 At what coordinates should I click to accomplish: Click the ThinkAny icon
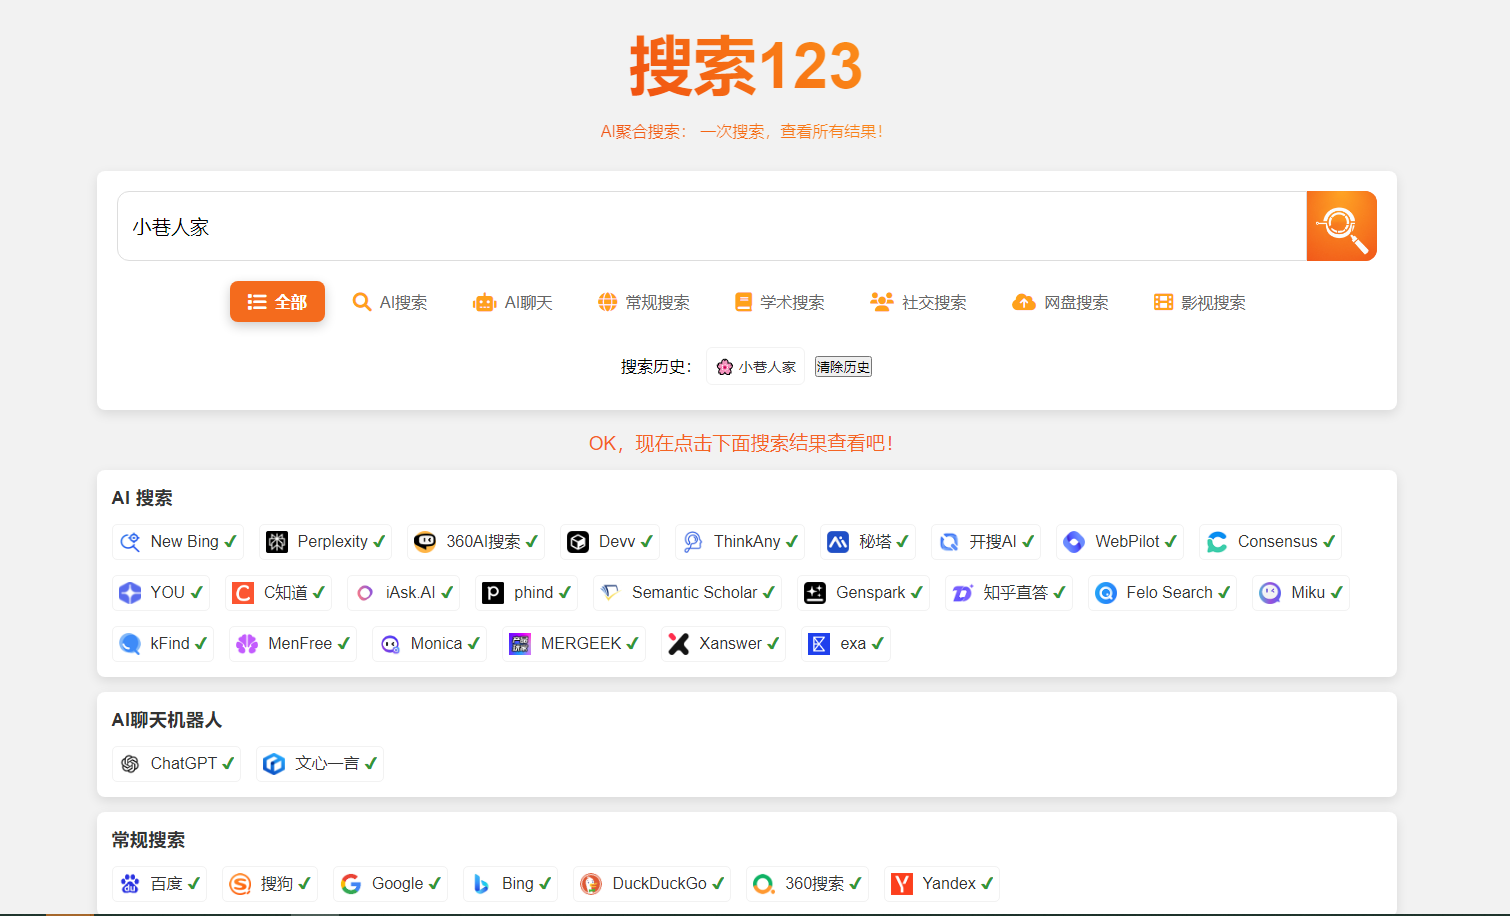[x=693, y=542]
